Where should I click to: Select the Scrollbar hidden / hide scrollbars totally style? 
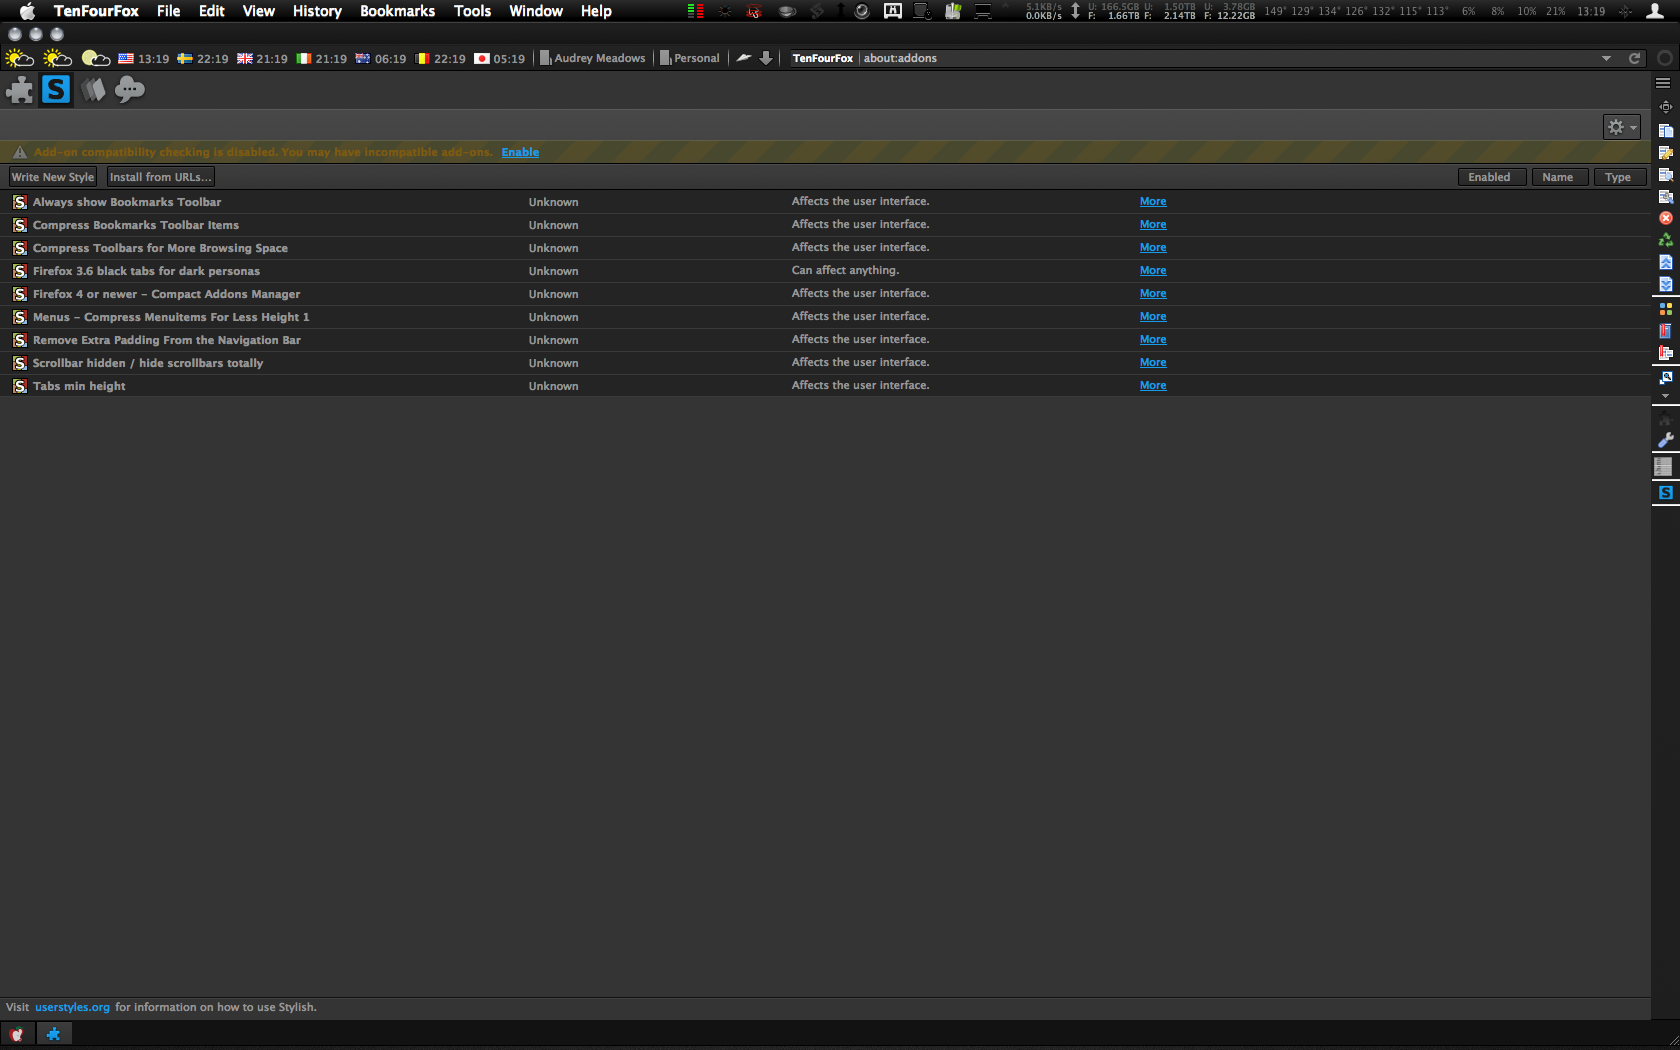point(825,363)
